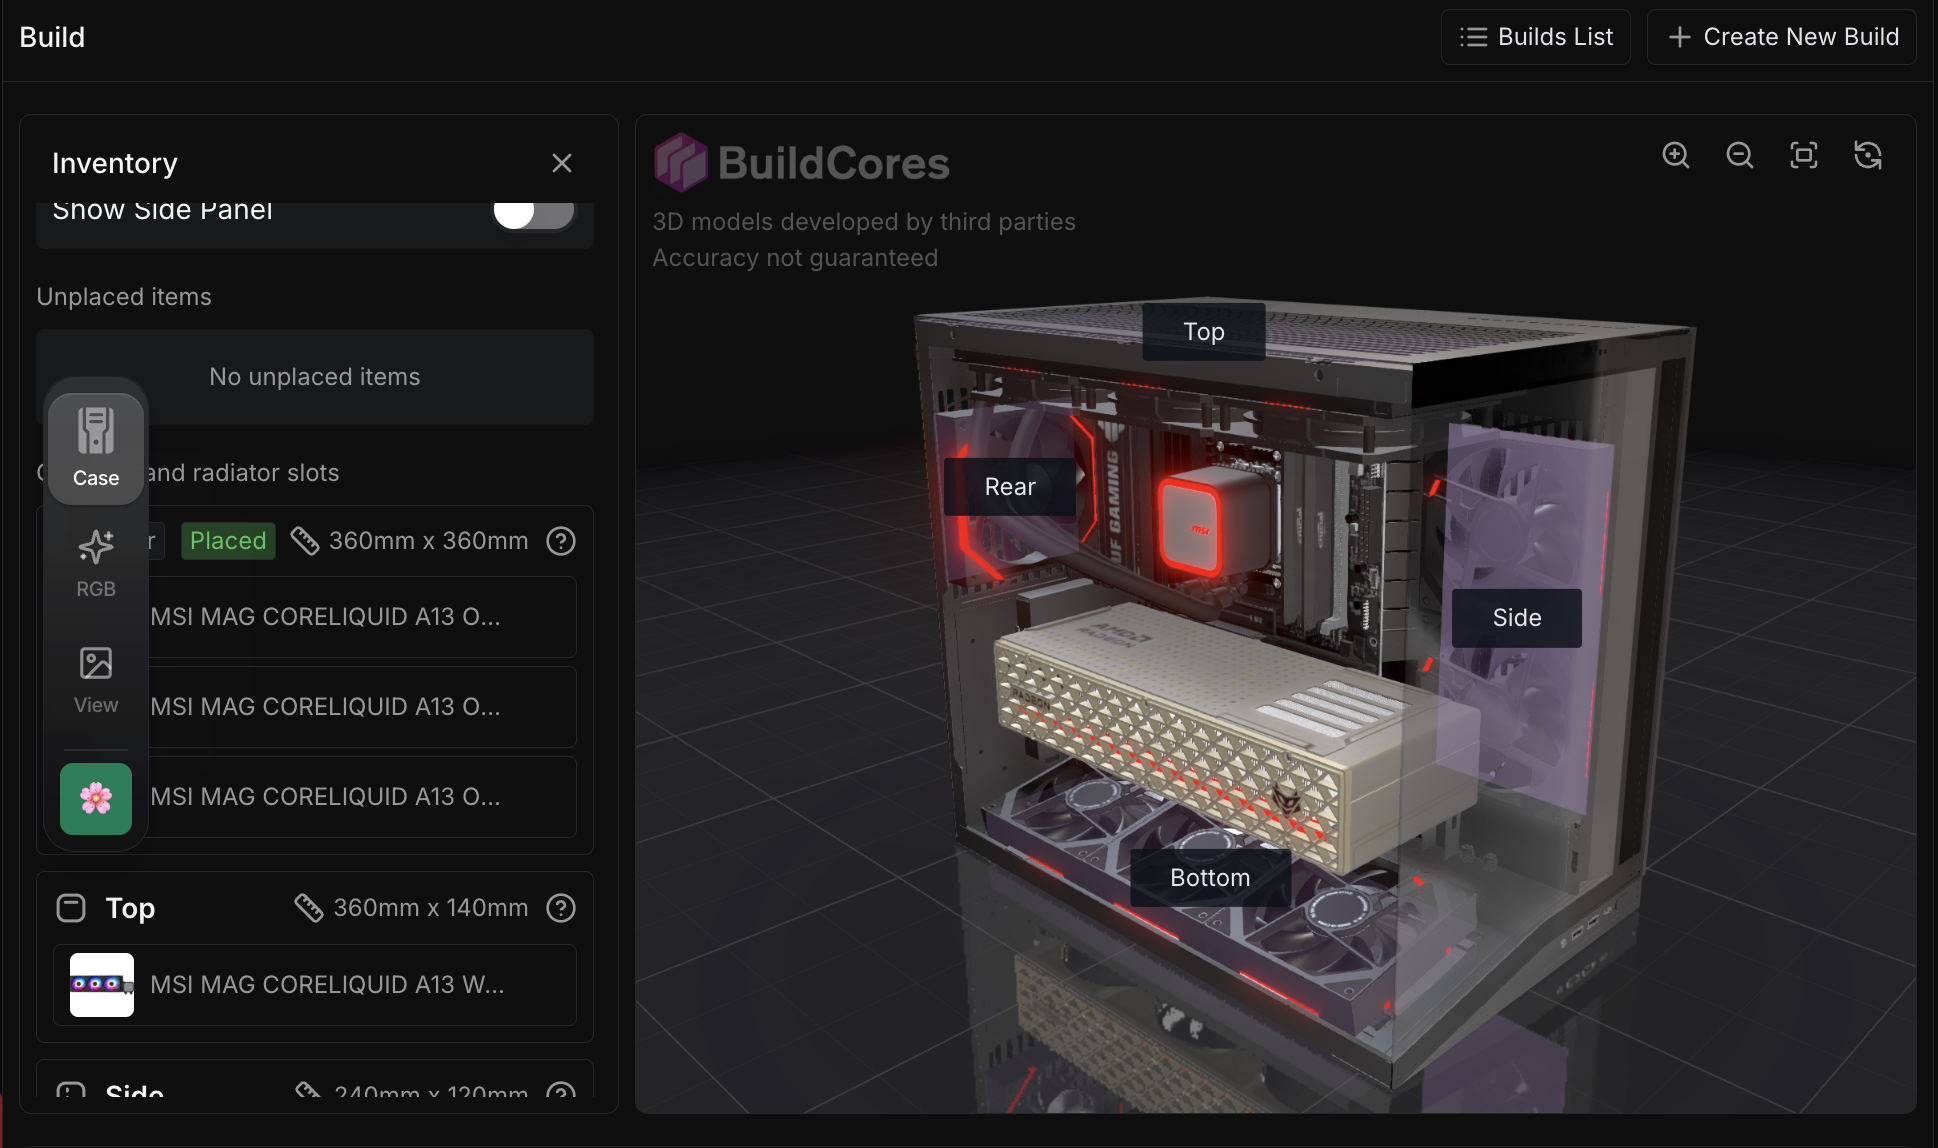Select the Top label in 3D view
This screenshot has width=1938, height=1148.
click(1204, 332)
